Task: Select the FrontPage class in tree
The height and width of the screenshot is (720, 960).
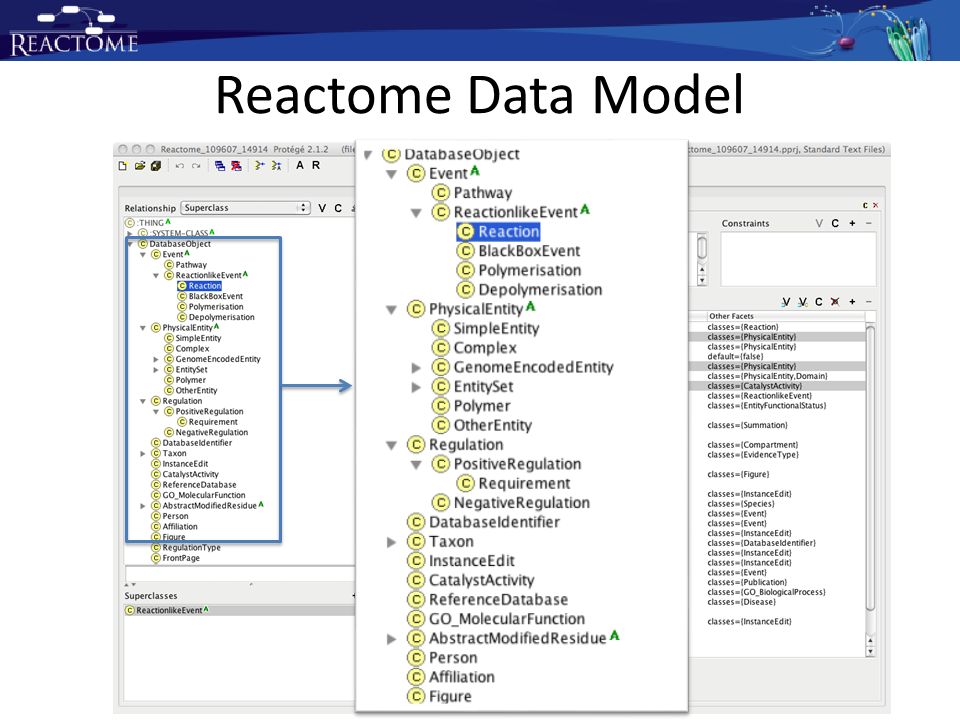Action: click(175, 558)
